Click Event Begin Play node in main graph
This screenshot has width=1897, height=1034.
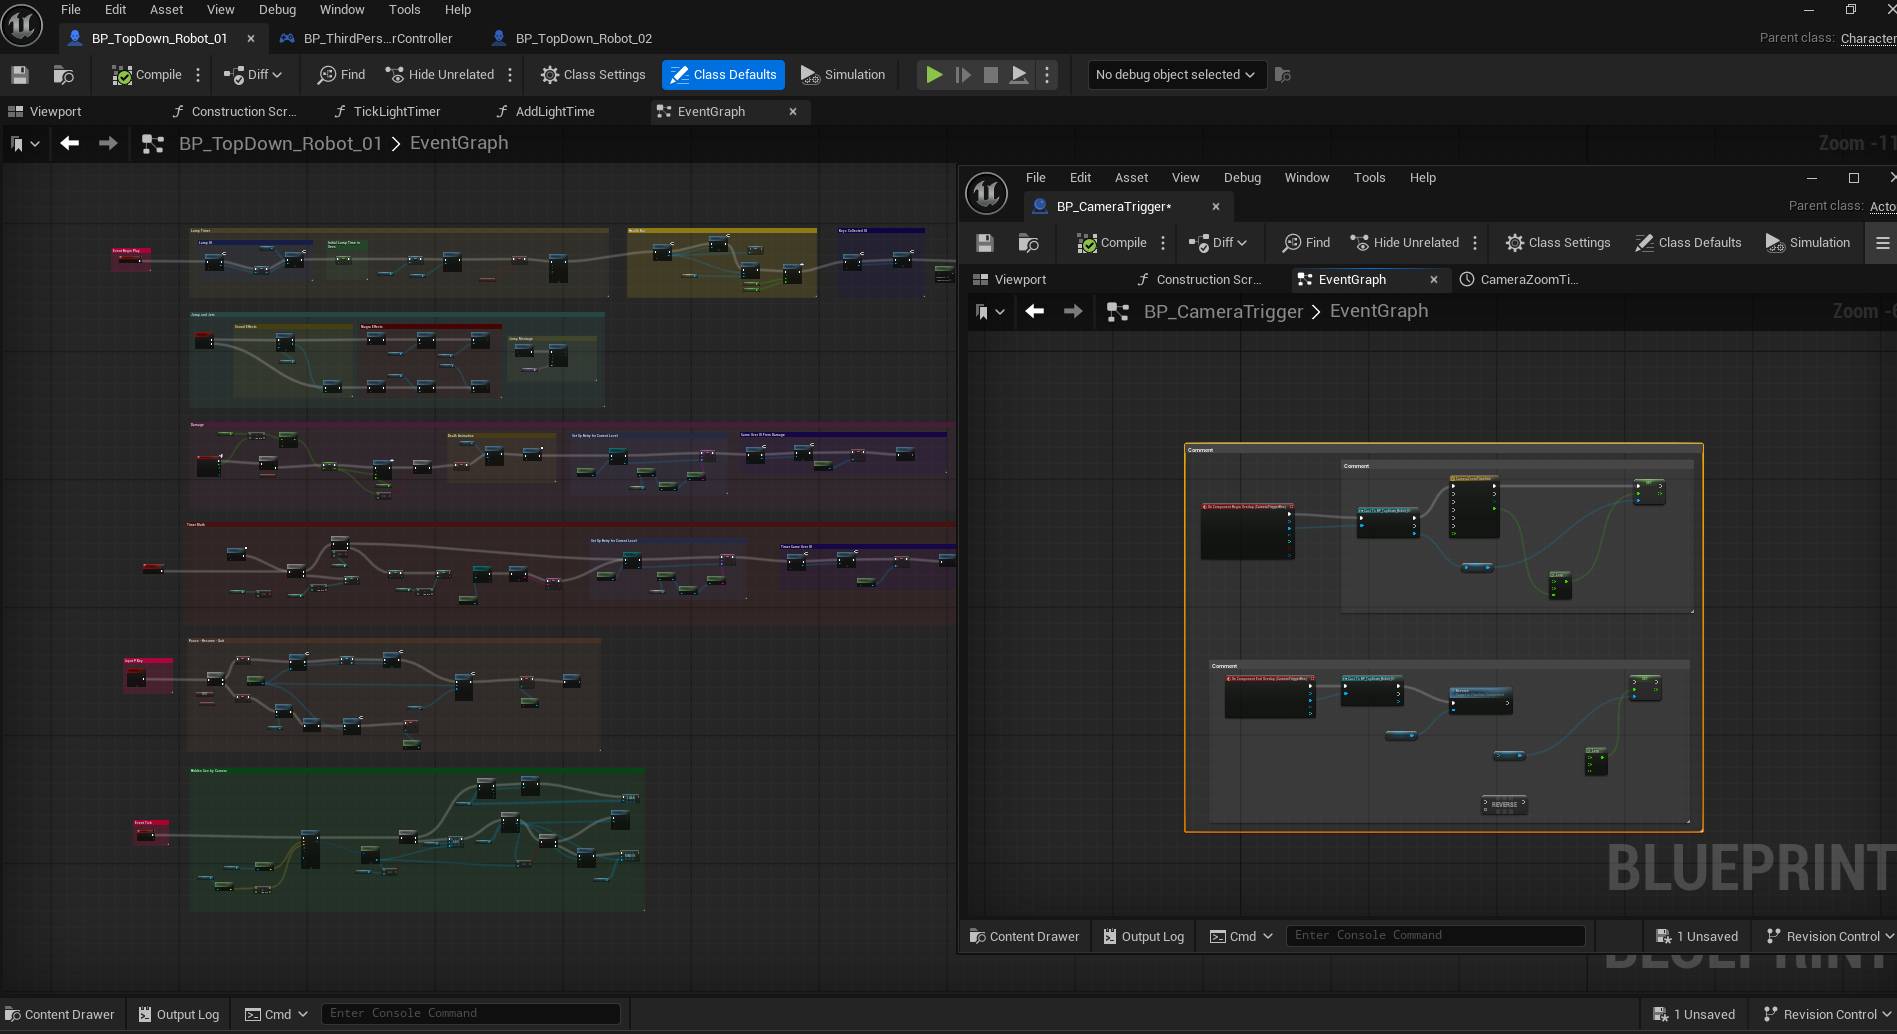[130, 258]
